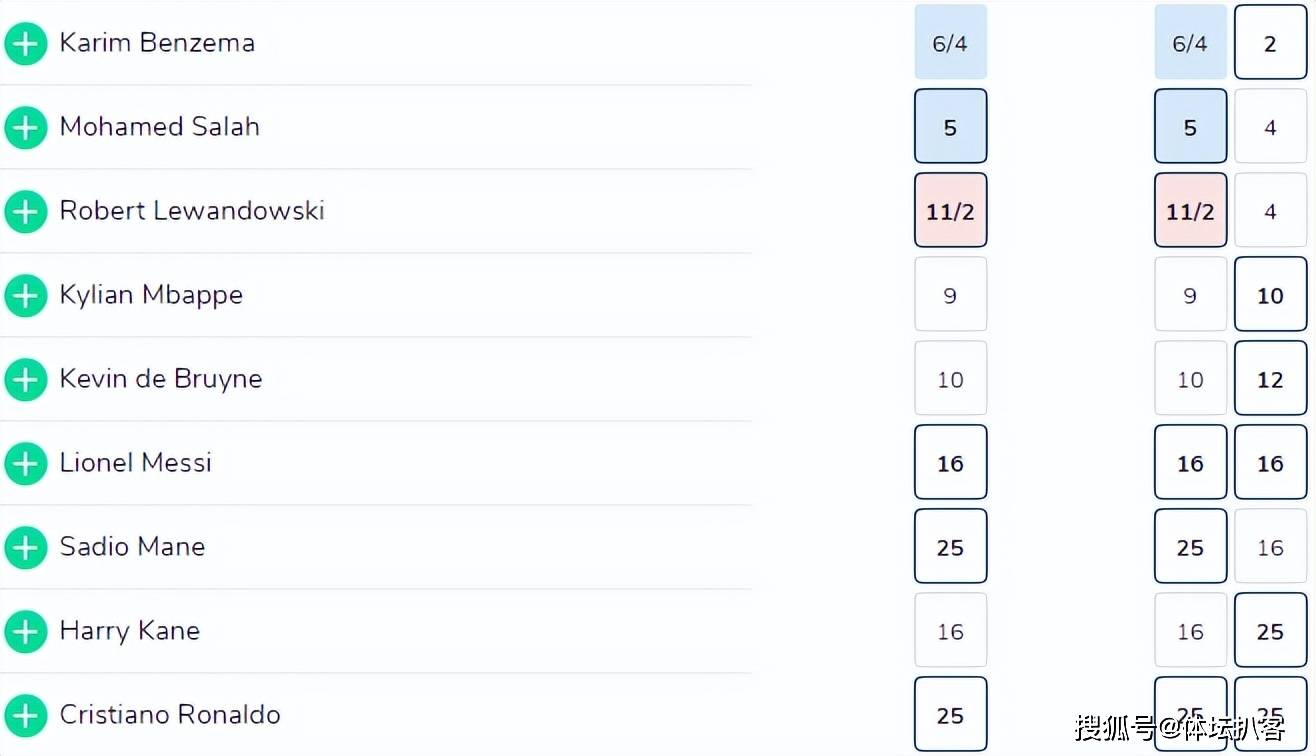The width and height of the screenshot is (1316, 756).
Task: Click the Mohamed Salah player name
Action: [160, 127]
